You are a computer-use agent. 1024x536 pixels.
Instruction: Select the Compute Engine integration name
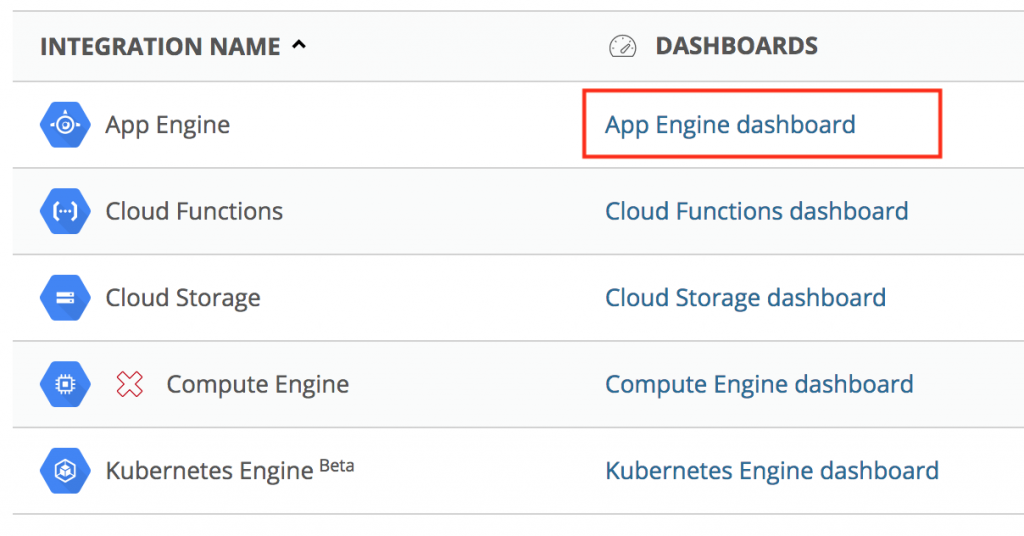pos(257,384)
